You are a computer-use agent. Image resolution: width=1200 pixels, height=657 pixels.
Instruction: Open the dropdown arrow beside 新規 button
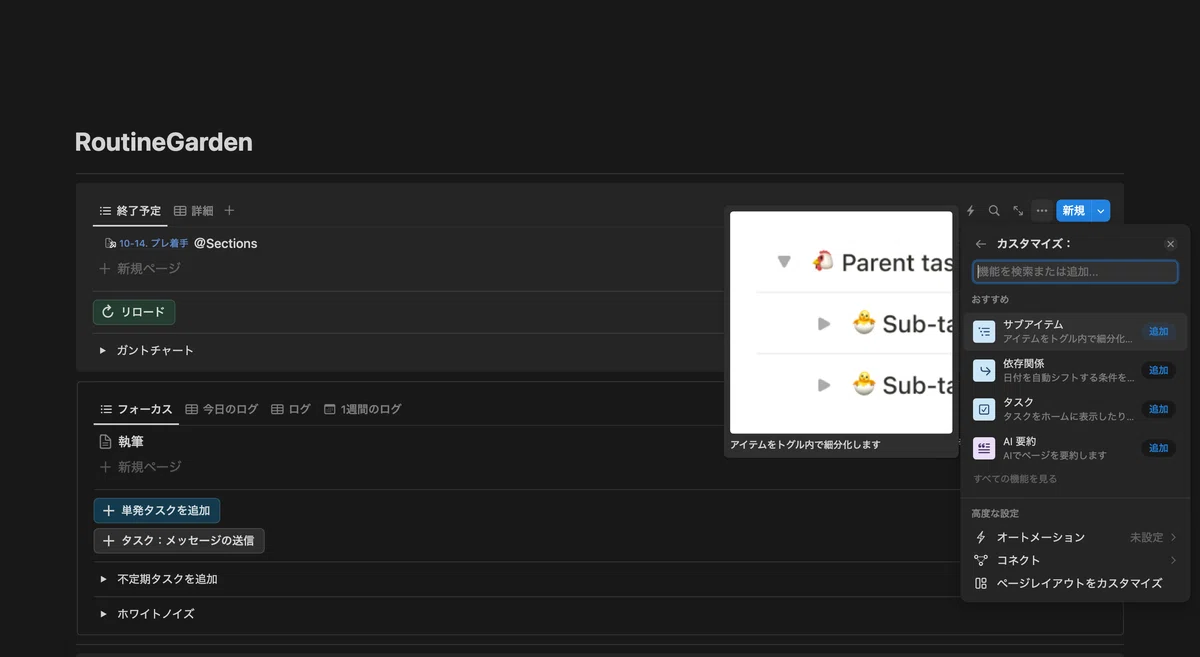(1101, 211)
